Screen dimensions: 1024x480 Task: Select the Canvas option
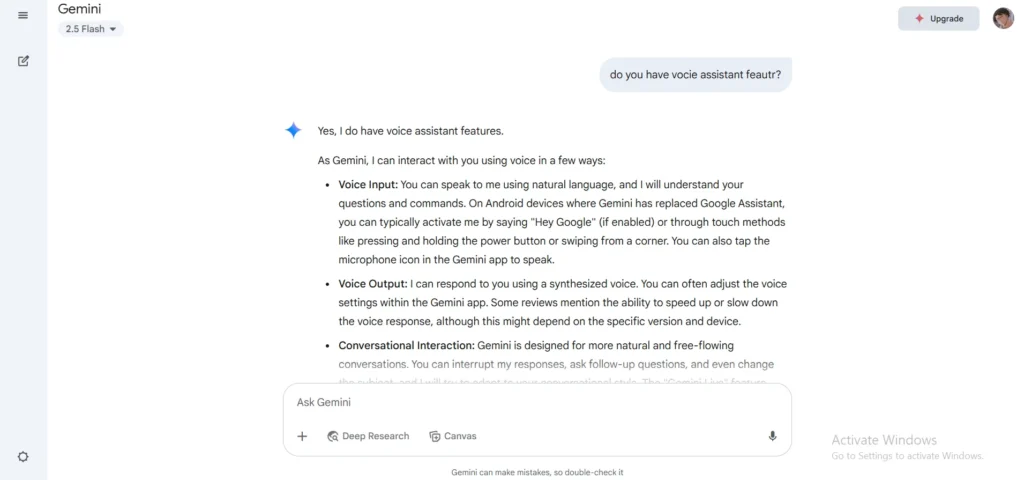[453, 436]
